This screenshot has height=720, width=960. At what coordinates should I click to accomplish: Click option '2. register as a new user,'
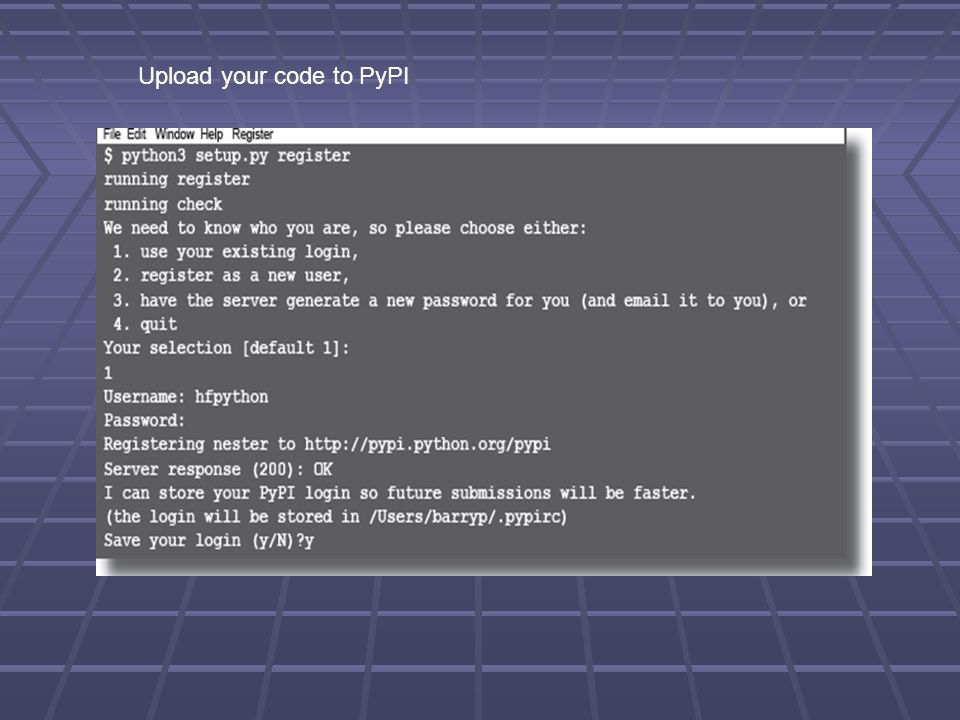click(231, 276)
